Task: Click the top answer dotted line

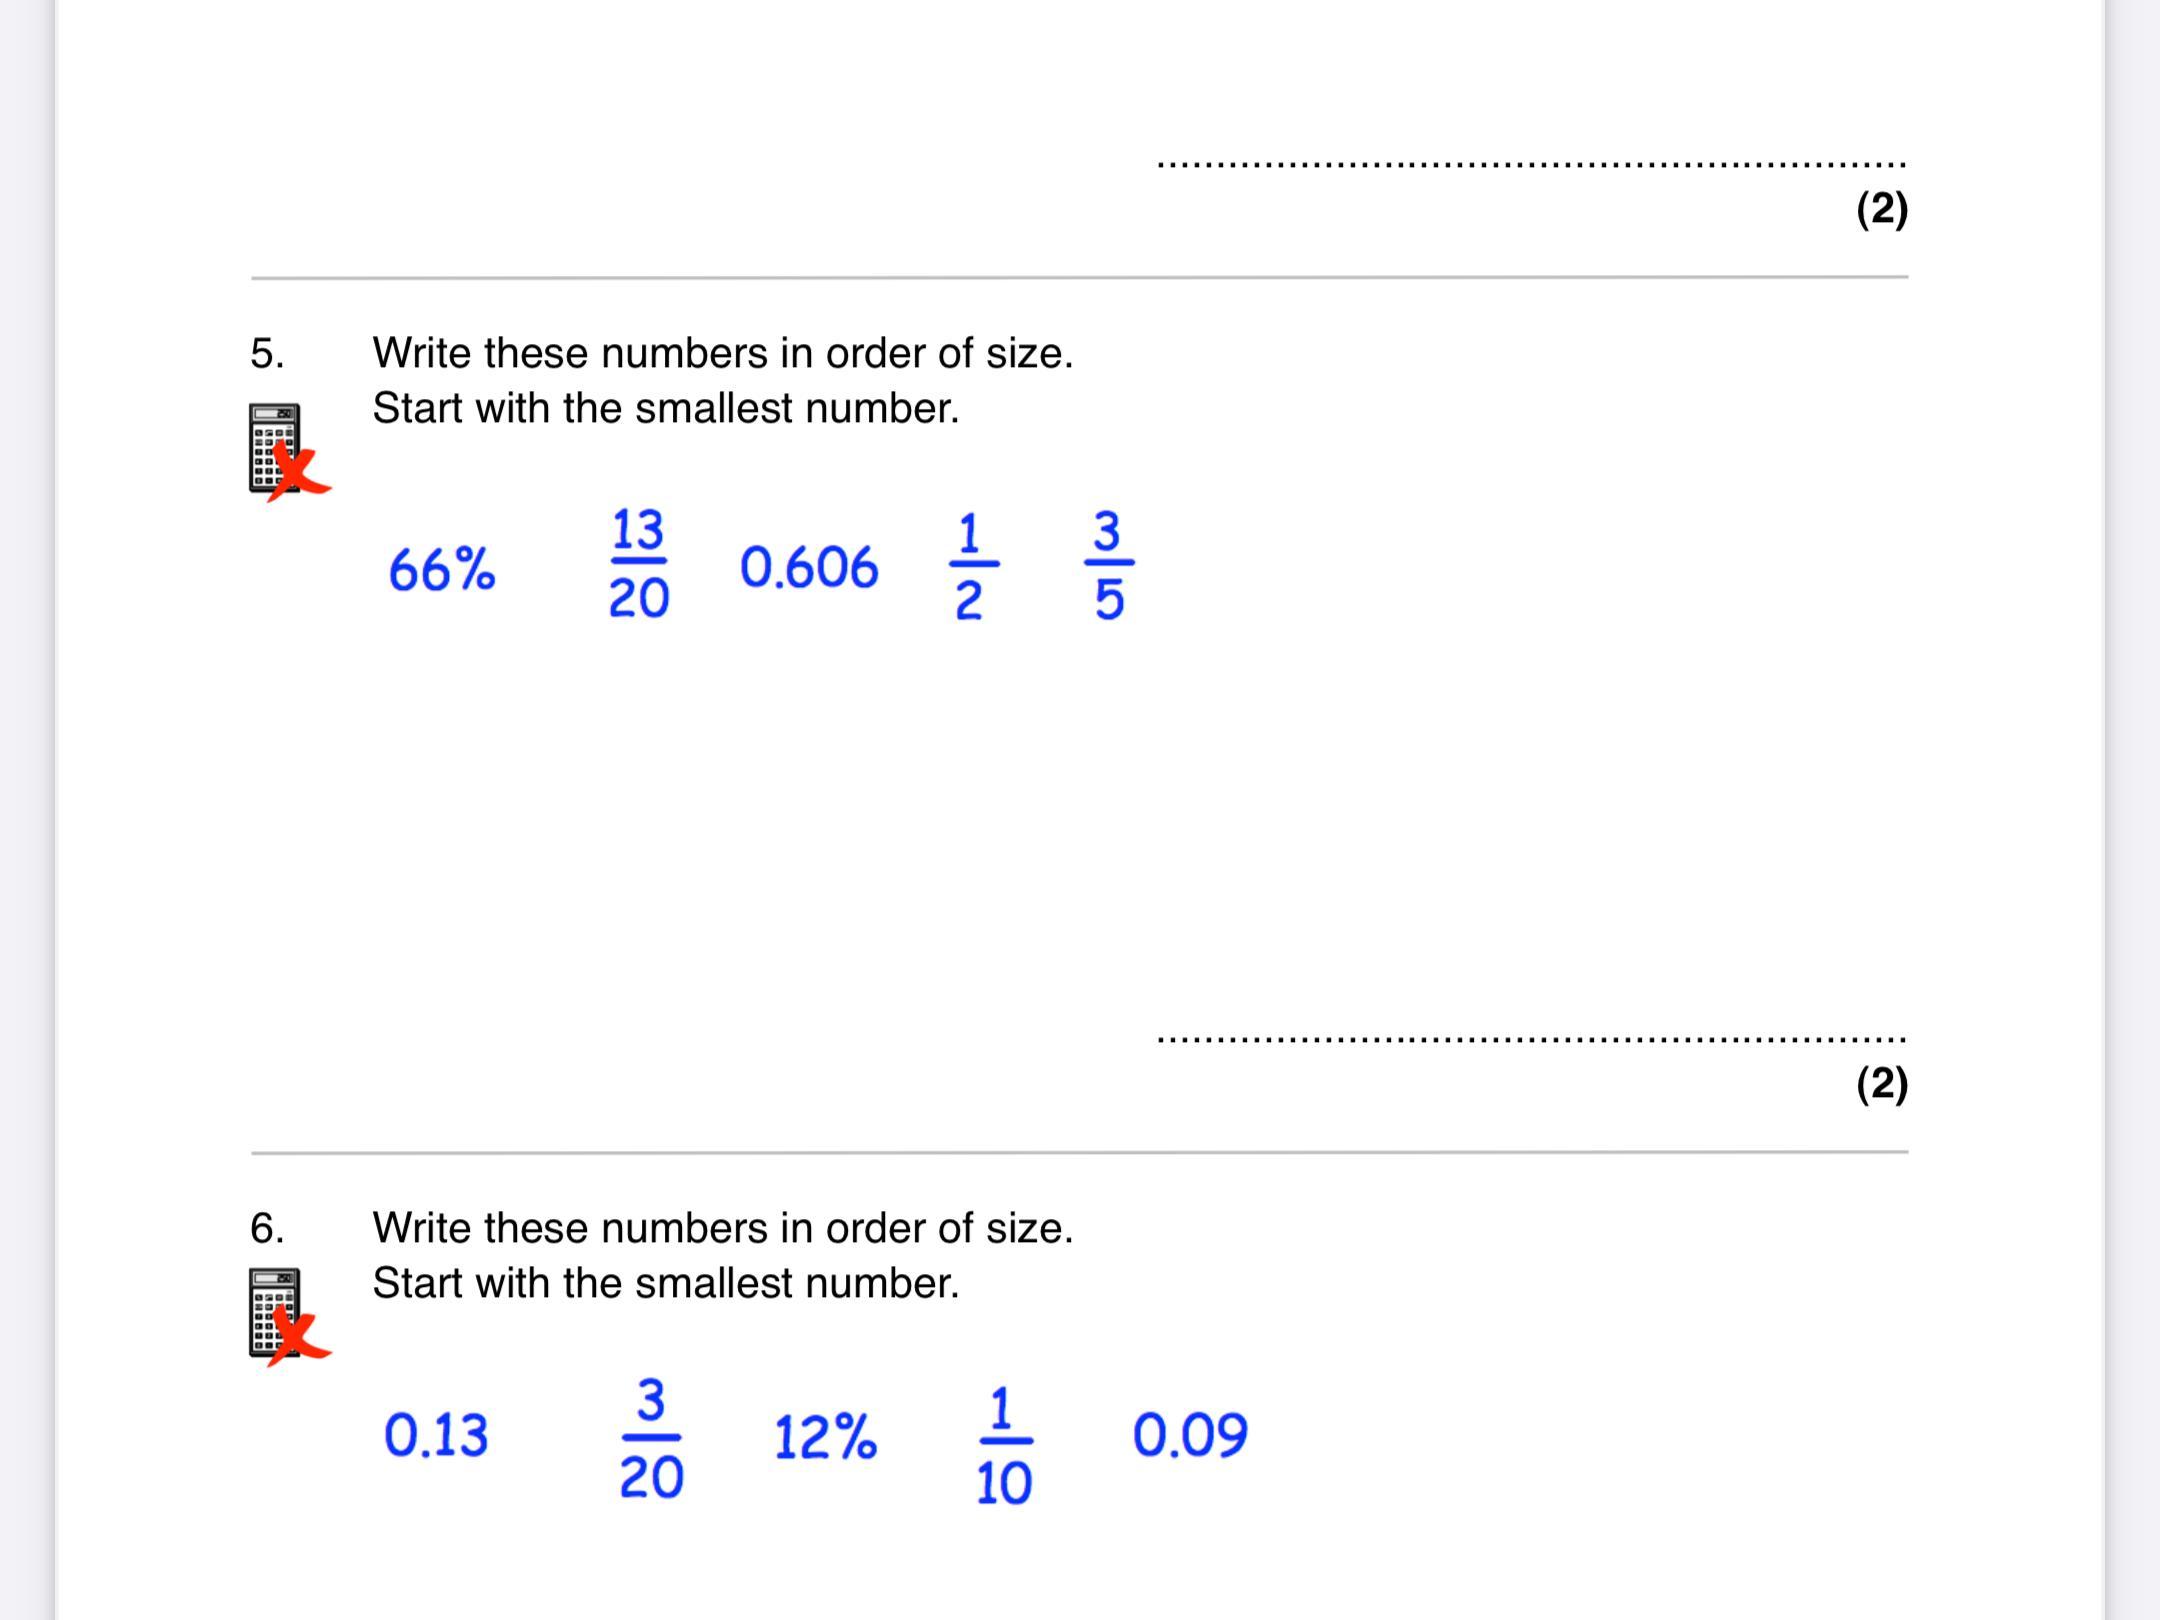Action: tap(1530, 164)
